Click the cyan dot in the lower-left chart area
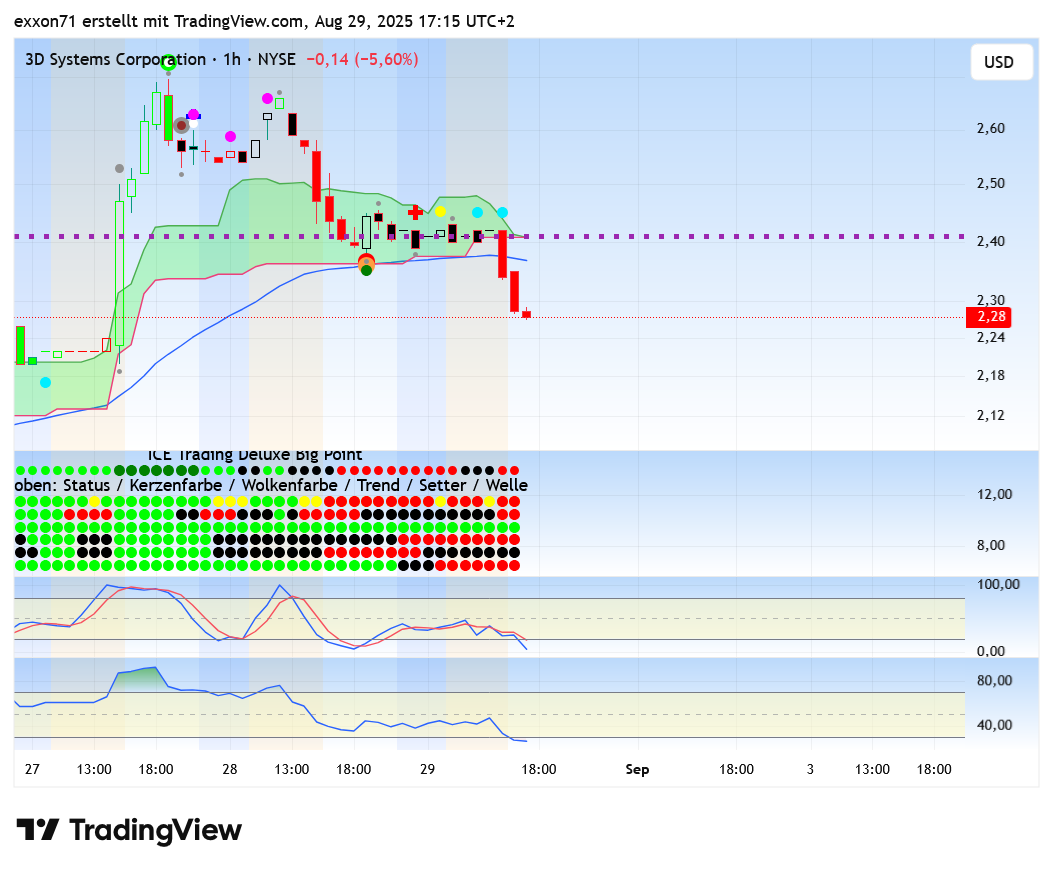Viewport: 1053px width, 873px height. coord(45,382)
